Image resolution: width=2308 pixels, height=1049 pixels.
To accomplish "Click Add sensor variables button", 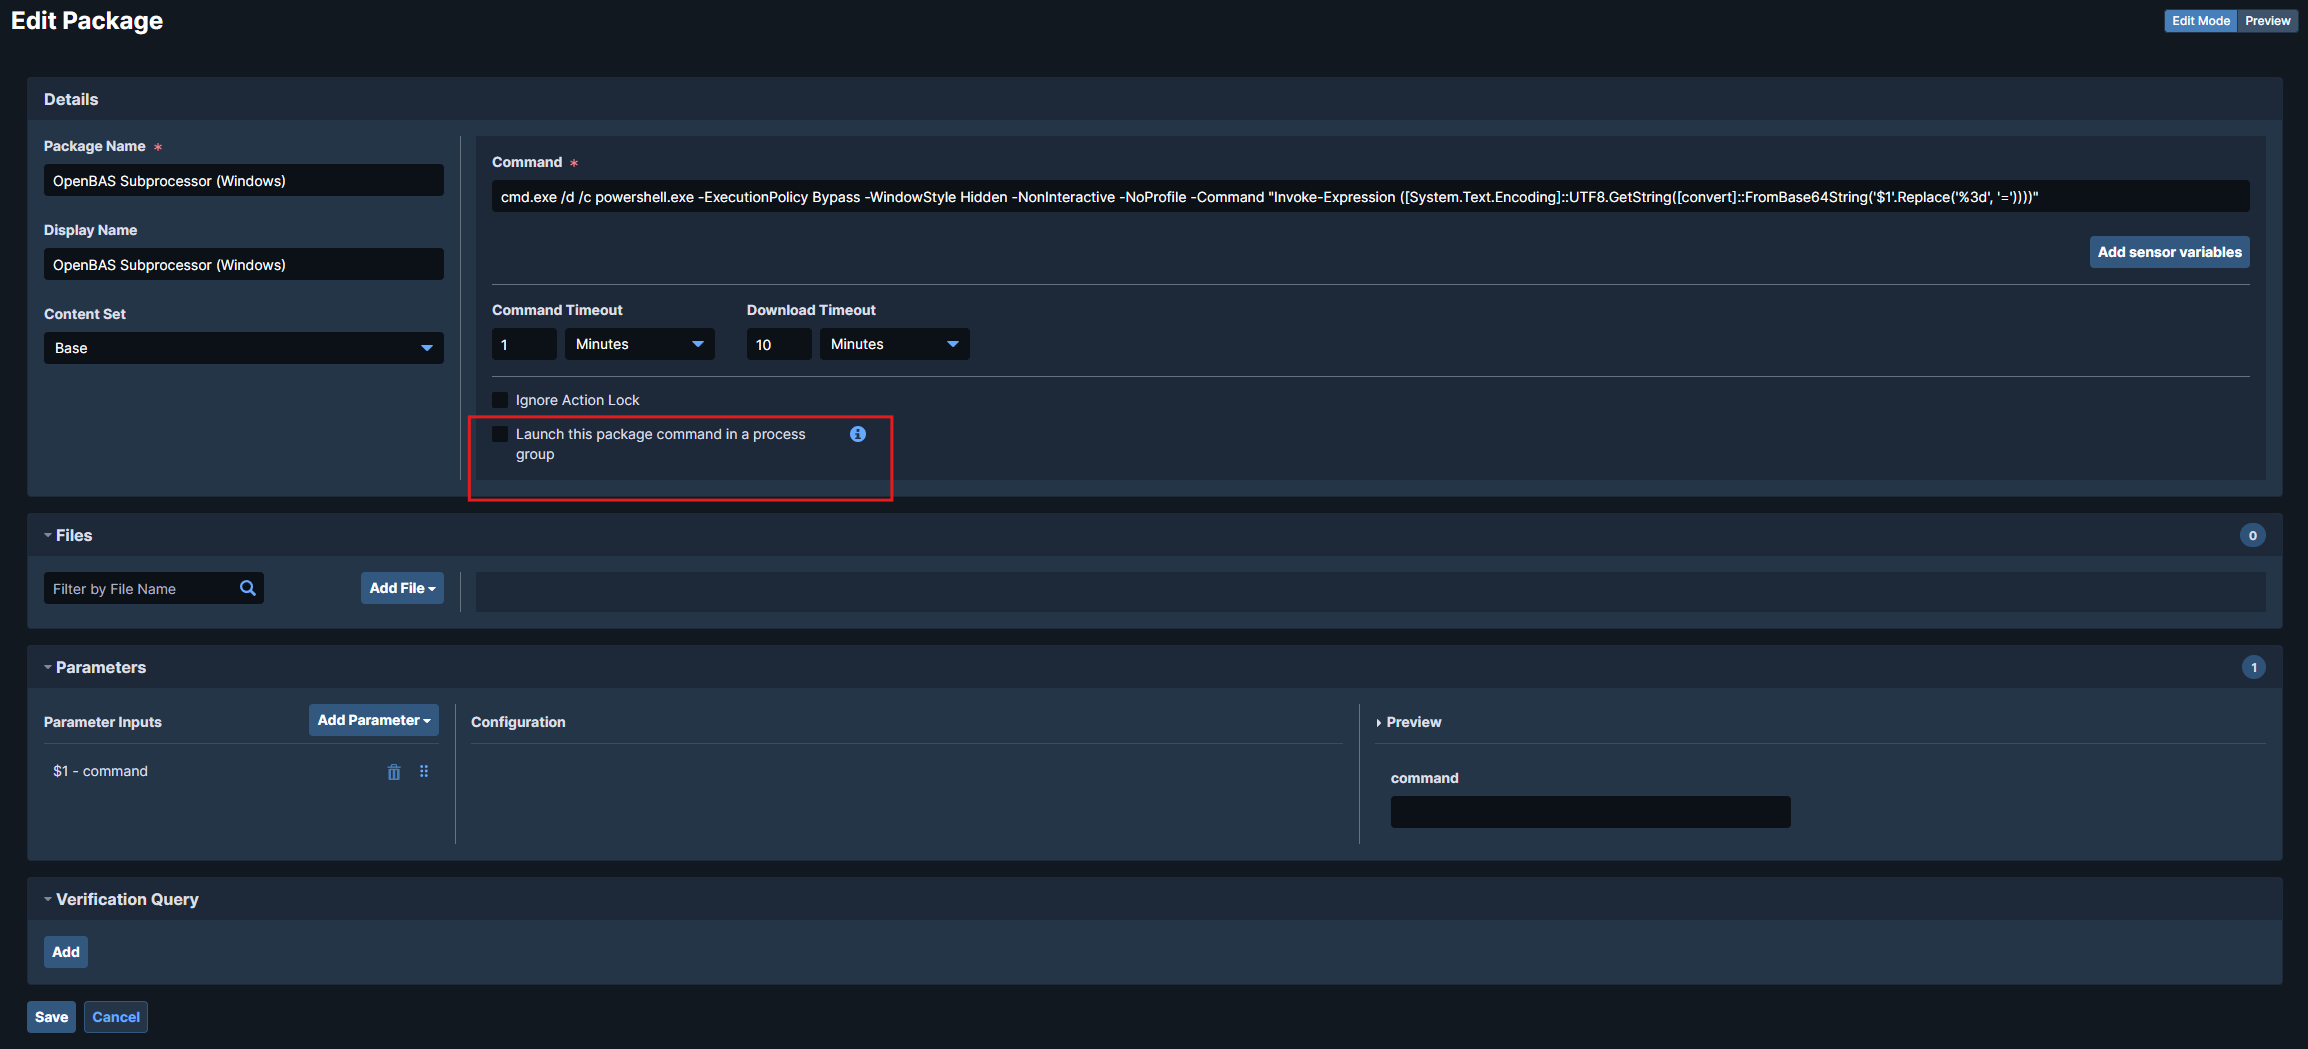I will coord(2169,252).
